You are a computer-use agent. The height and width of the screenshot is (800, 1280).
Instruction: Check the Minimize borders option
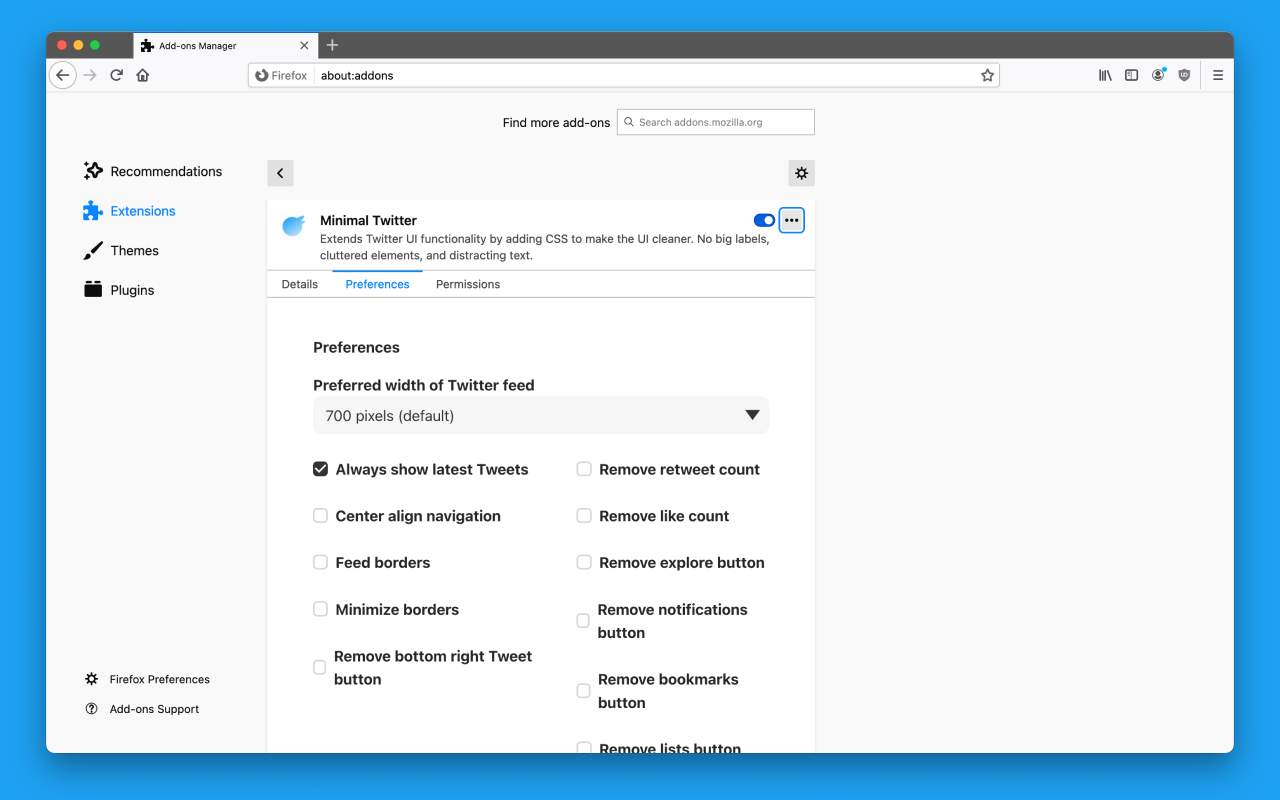click(320, 609)
